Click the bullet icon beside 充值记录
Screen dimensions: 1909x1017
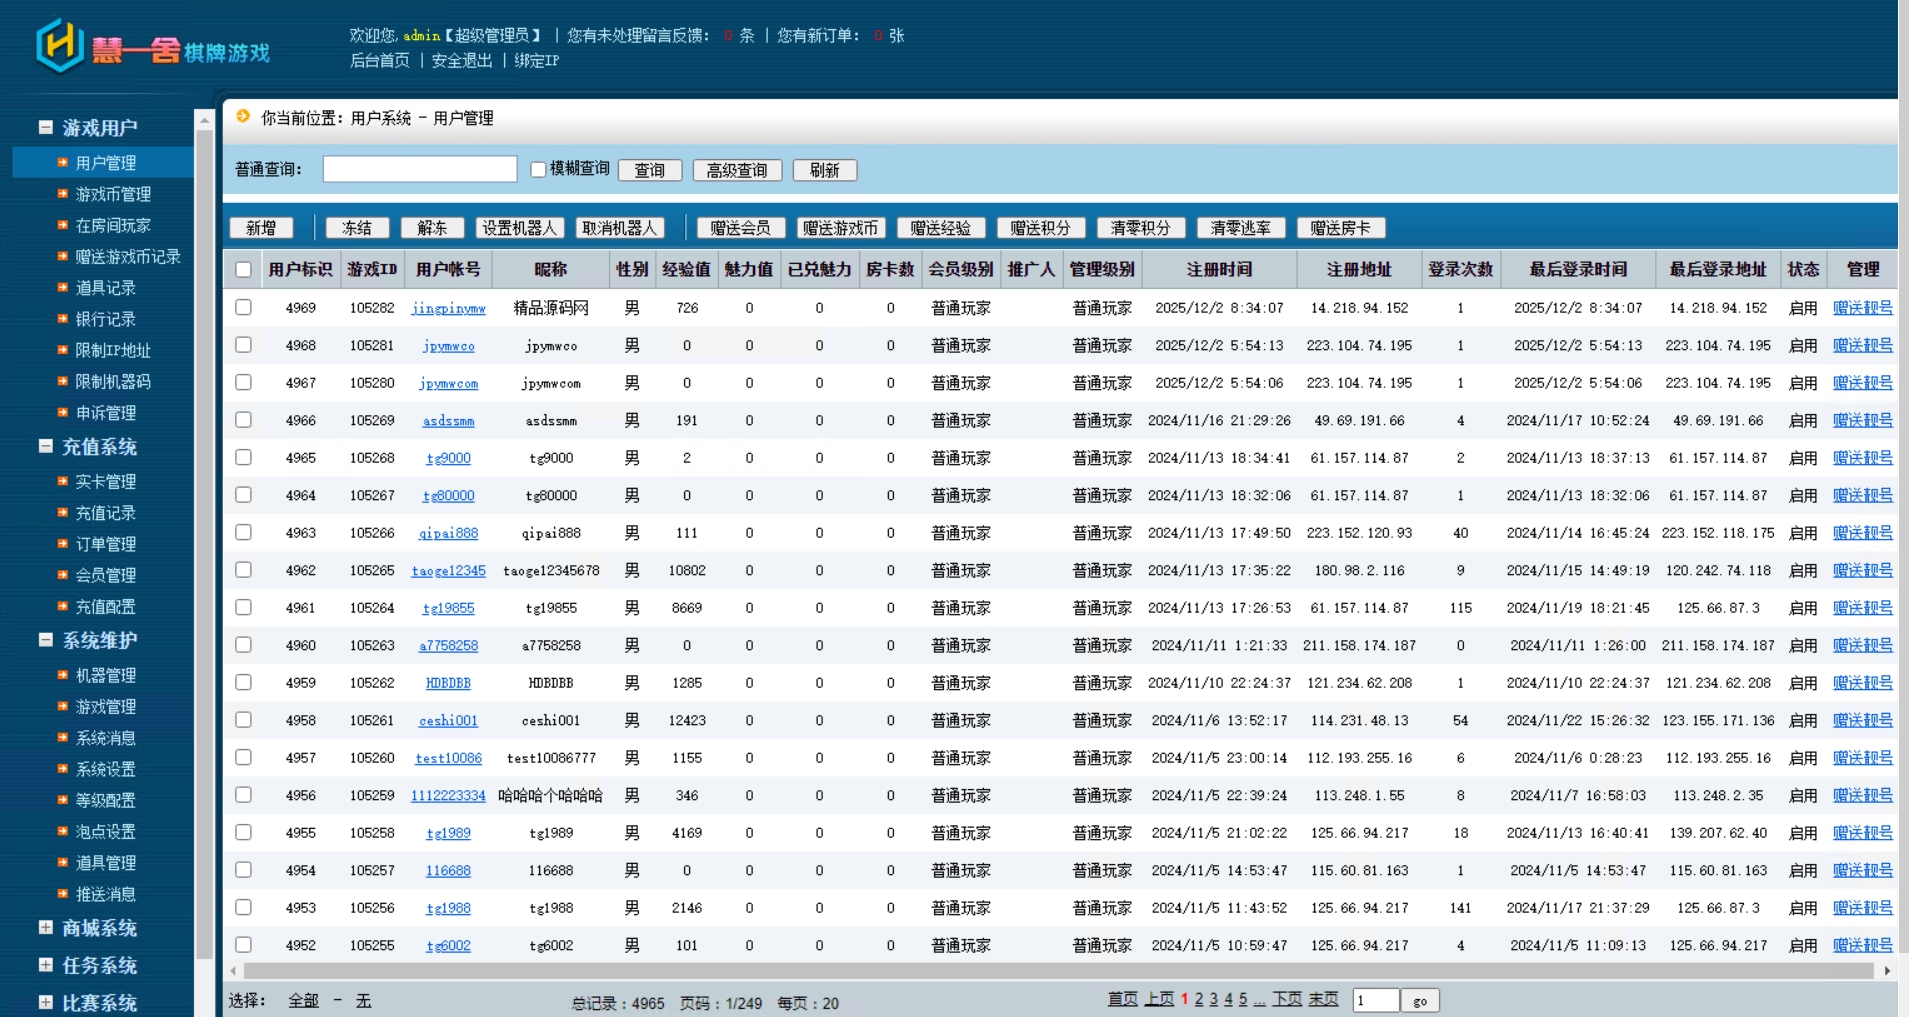(x=63, y=513)
